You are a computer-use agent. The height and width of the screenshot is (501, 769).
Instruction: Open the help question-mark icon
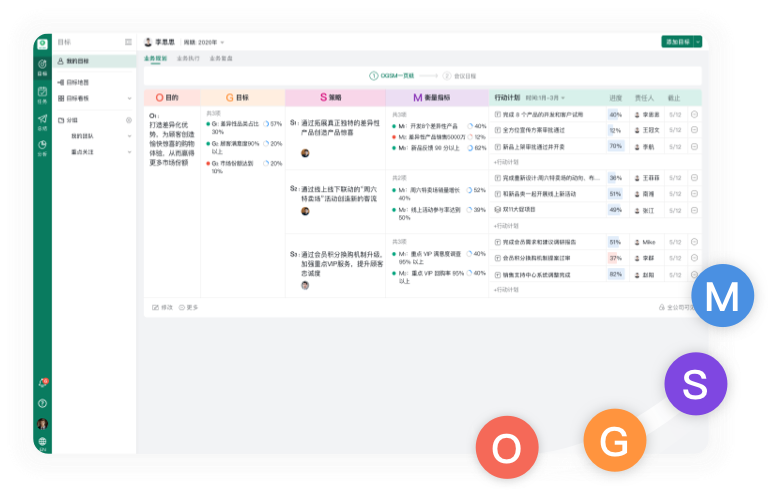[43, 403]
